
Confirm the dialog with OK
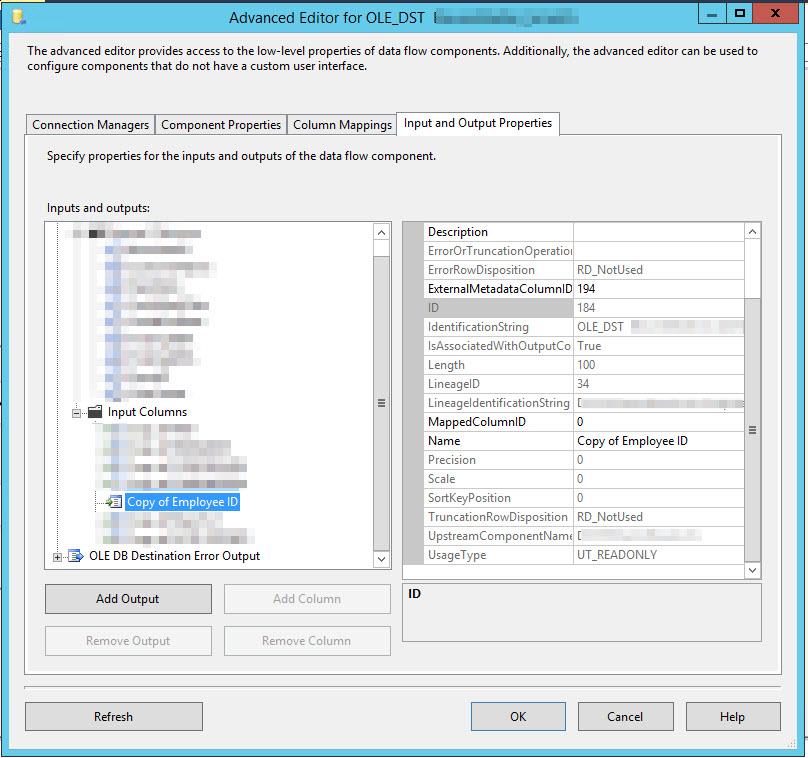coord(518,717)
